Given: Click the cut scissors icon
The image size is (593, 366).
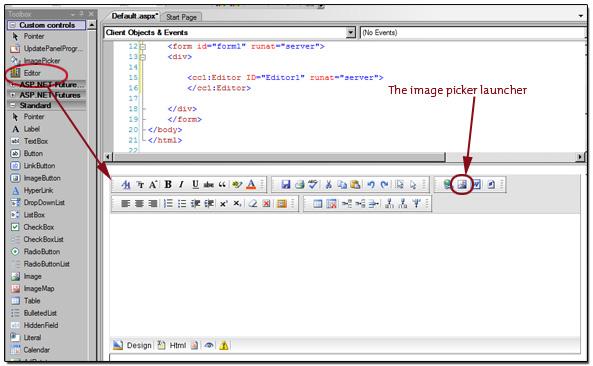Looking at the screenshot, I should click(x=328, y=185).
